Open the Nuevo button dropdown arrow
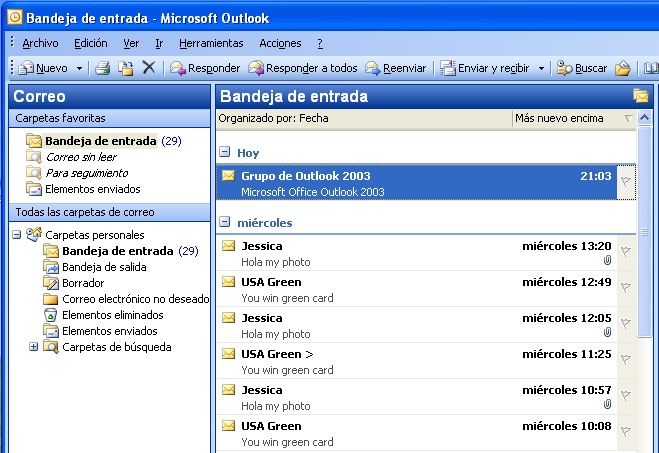Image resolution: width=659 pixels, height=453 pixels. 76,68
